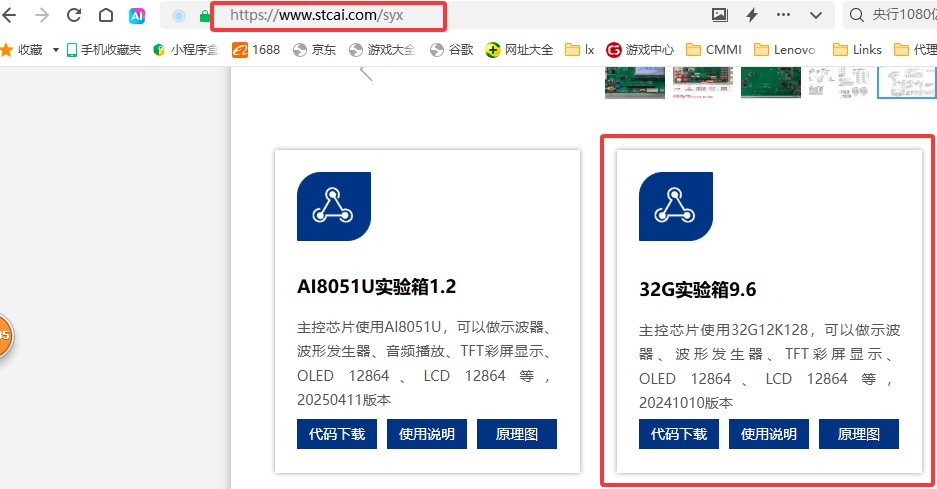The image size is (937, 489).
Task: Click the green lock security icon
Action: tap(205, 16)
